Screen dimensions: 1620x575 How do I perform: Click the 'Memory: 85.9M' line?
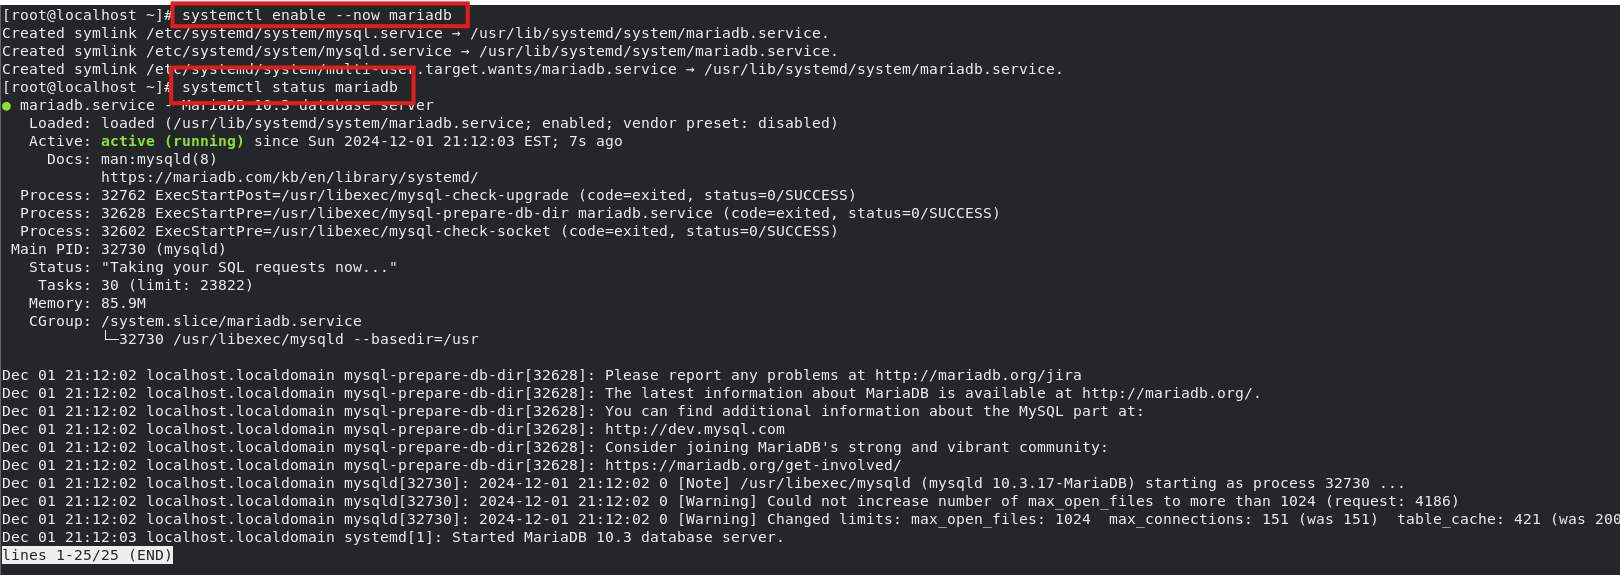(x=87, y=303)
